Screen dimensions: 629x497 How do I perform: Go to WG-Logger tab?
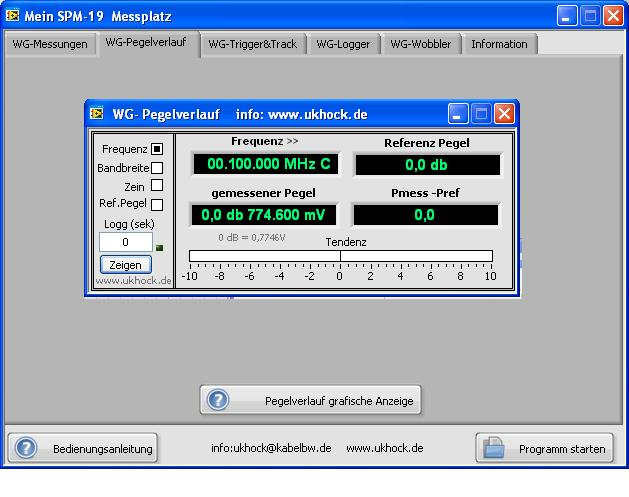click(343, 44)
